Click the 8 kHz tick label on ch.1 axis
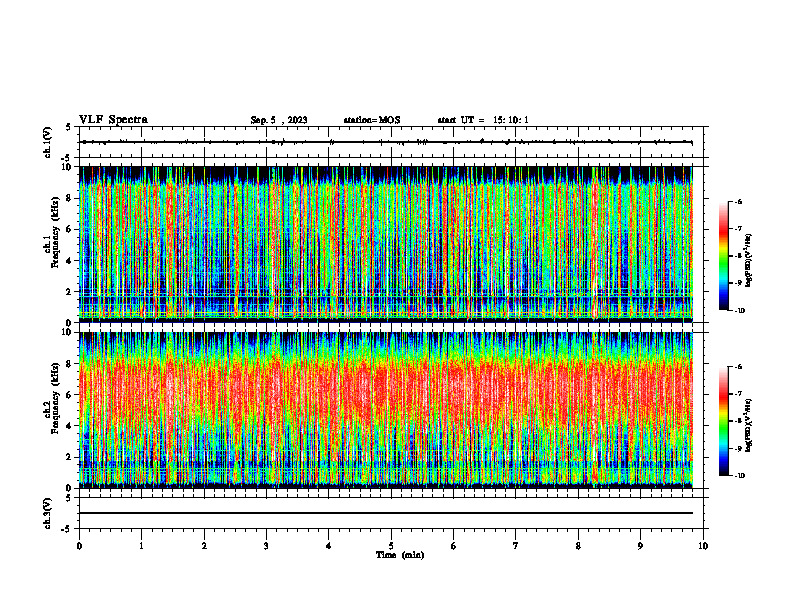 click(70, 198)
